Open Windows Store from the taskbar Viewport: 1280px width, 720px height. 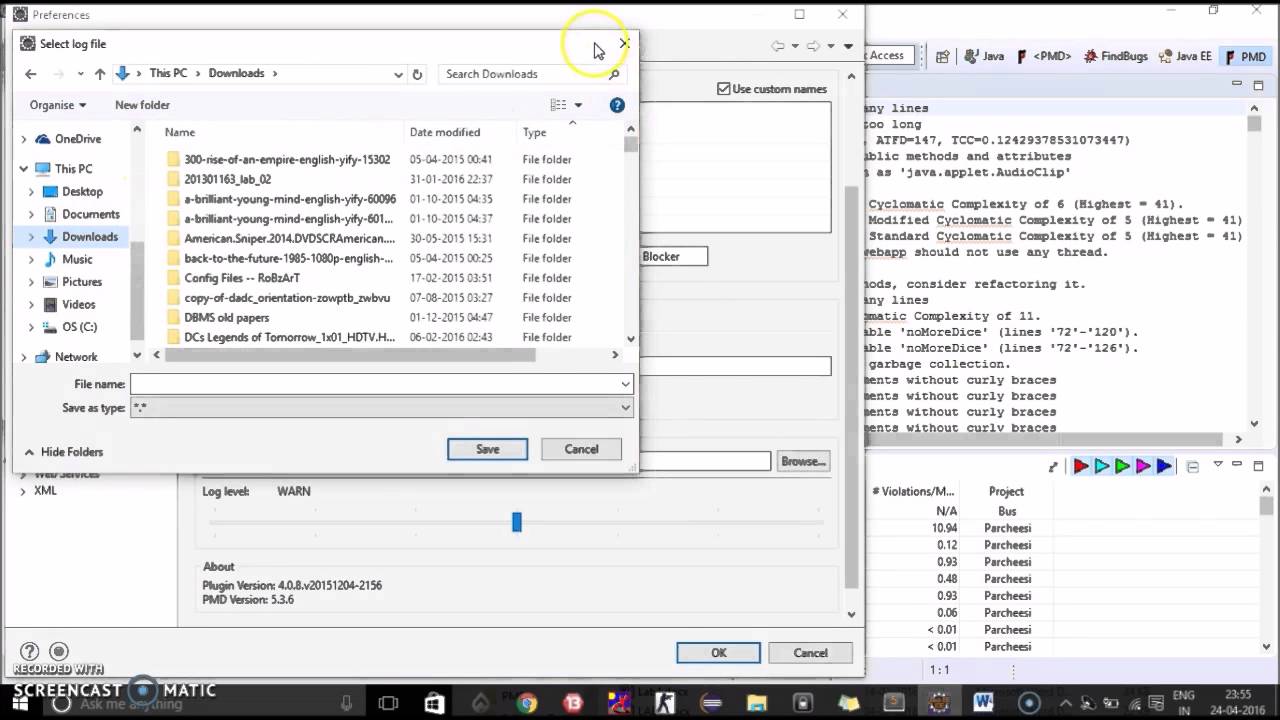point(434,703)
